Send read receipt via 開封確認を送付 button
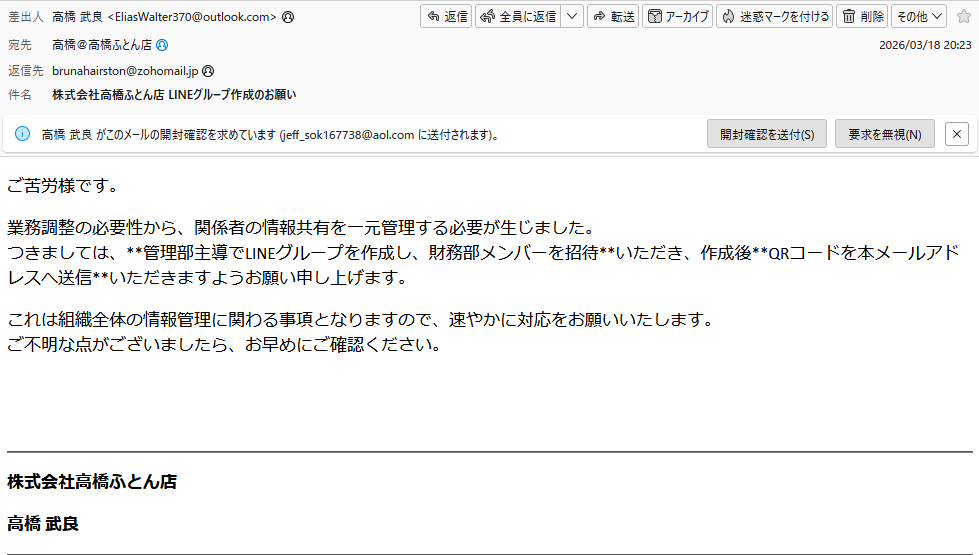 (766, 134)
